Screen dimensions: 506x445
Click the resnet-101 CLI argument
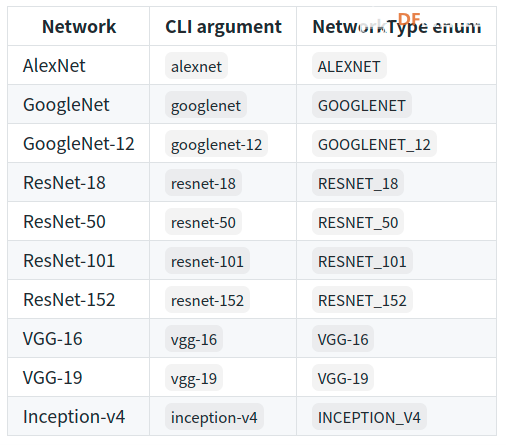[207, 261]
